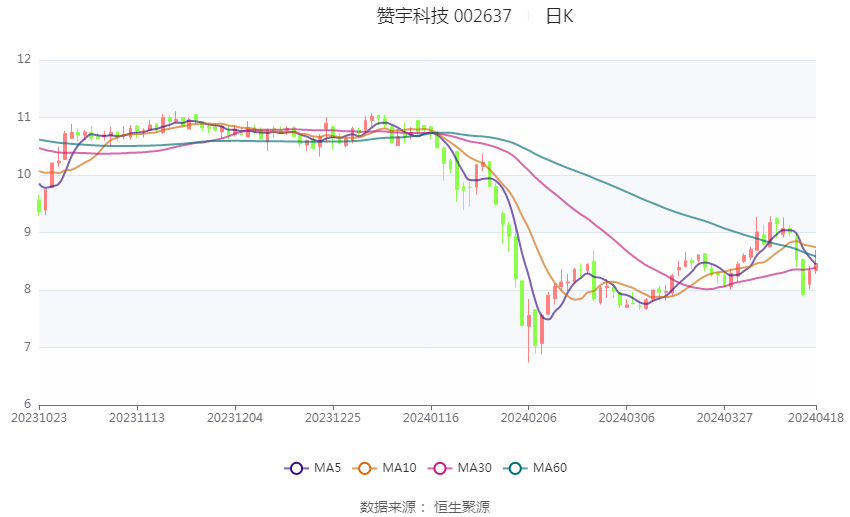Click the 赞宇科技 002637 chart title

tap(443, 16)
